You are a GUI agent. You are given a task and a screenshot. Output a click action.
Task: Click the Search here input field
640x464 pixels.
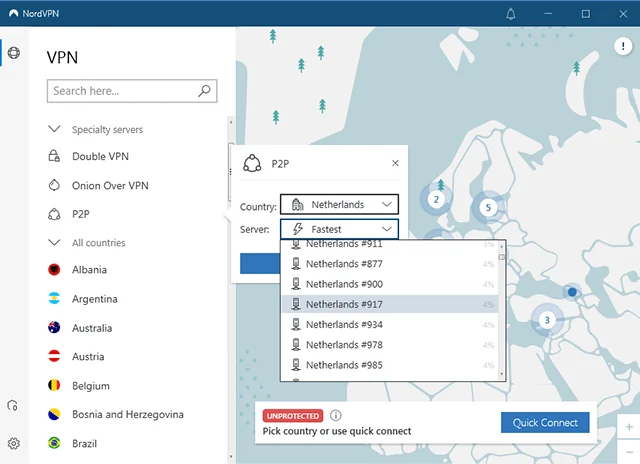(132, 91)
